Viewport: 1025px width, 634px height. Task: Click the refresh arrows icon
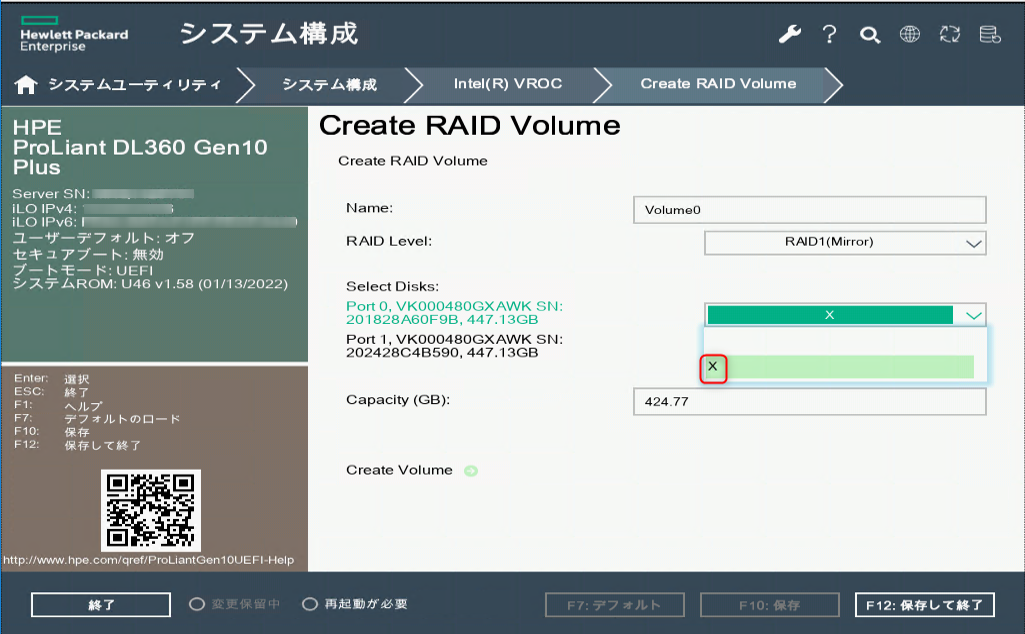[950, 34]
